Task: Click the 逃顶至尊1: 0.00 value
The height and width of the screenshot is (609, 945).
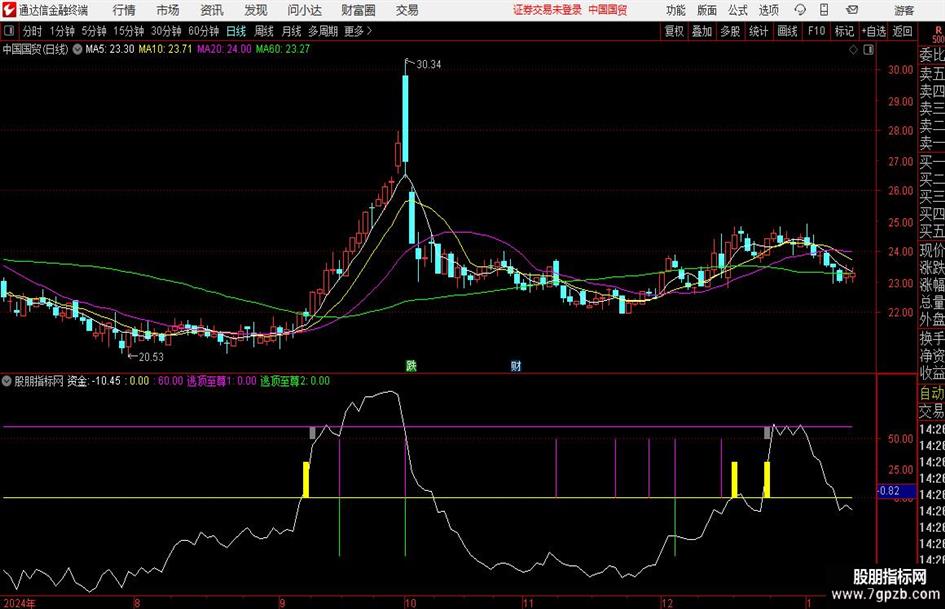Action: point(221,381)
